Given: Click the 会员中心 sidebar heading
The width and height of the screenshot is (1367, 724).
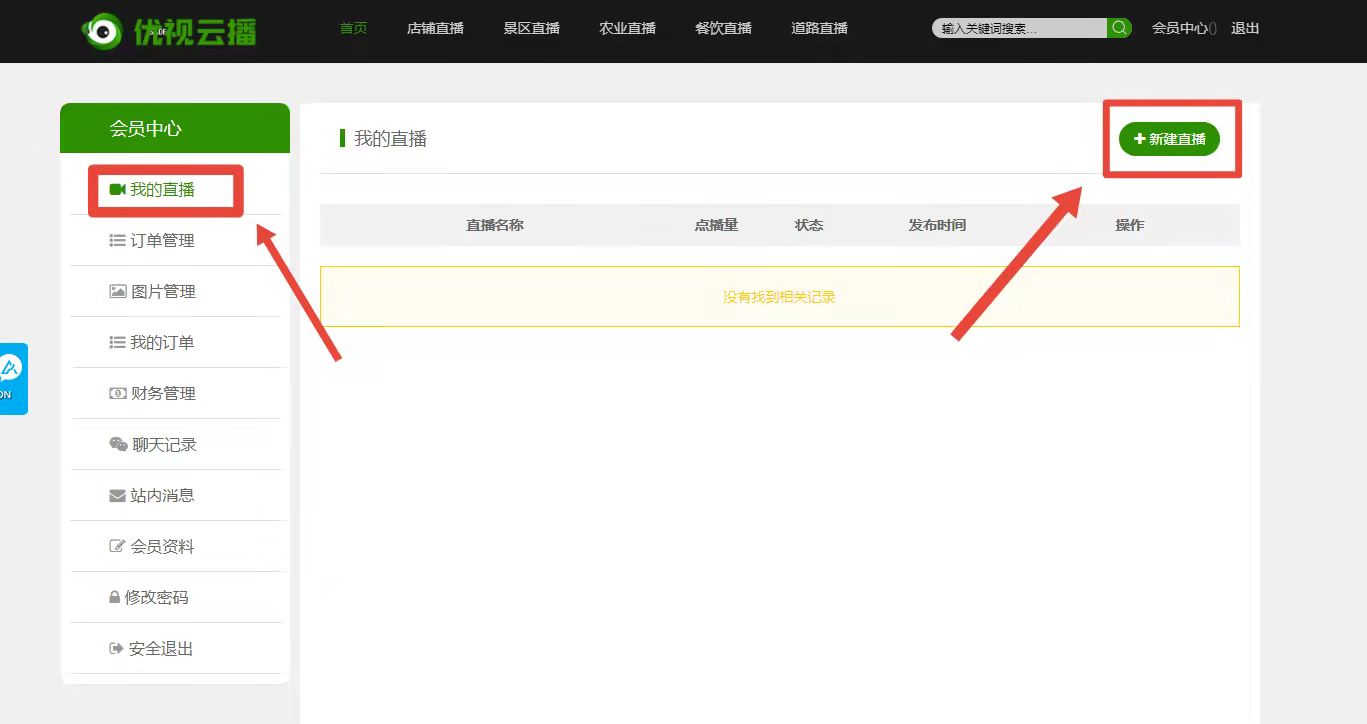Looking at the screenshot, I should pyautogui.click(x=146, y=128).
